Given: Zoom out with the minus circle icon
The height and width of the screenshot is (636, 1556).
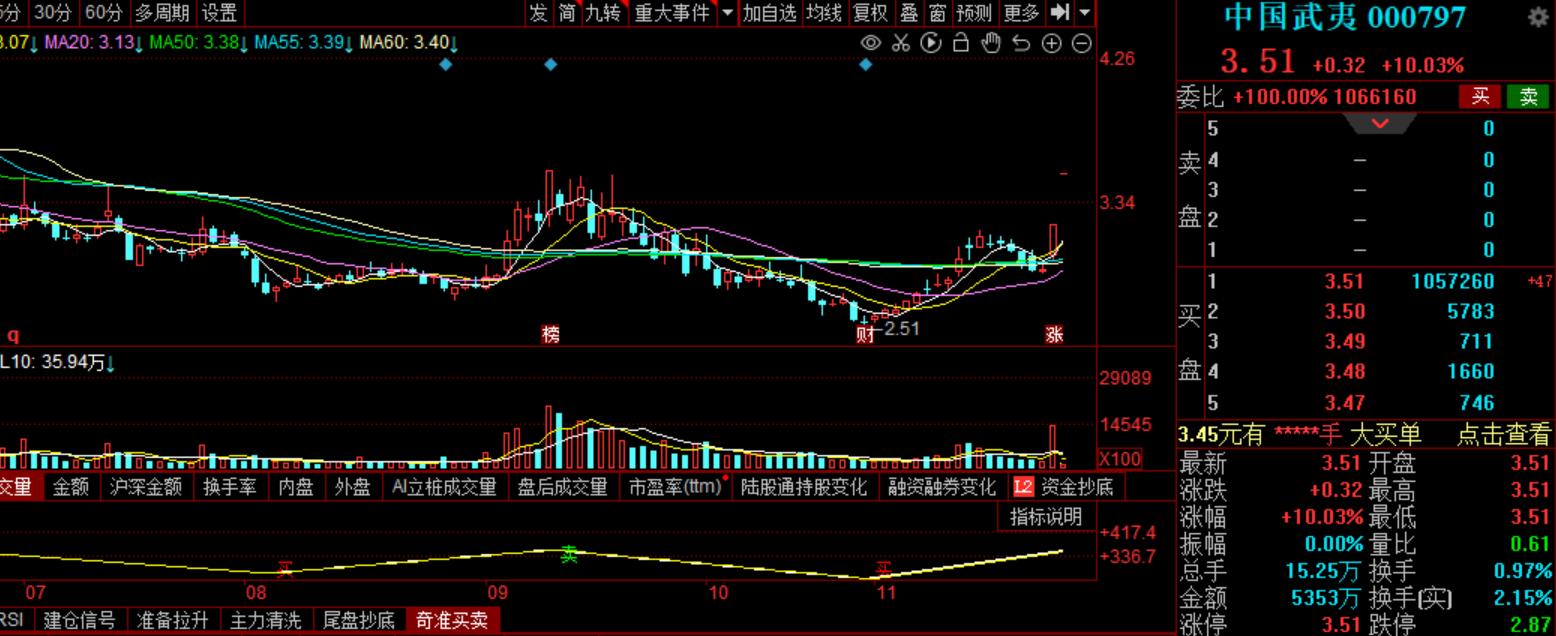Looking at the screenshot, I should point(1081,43).
